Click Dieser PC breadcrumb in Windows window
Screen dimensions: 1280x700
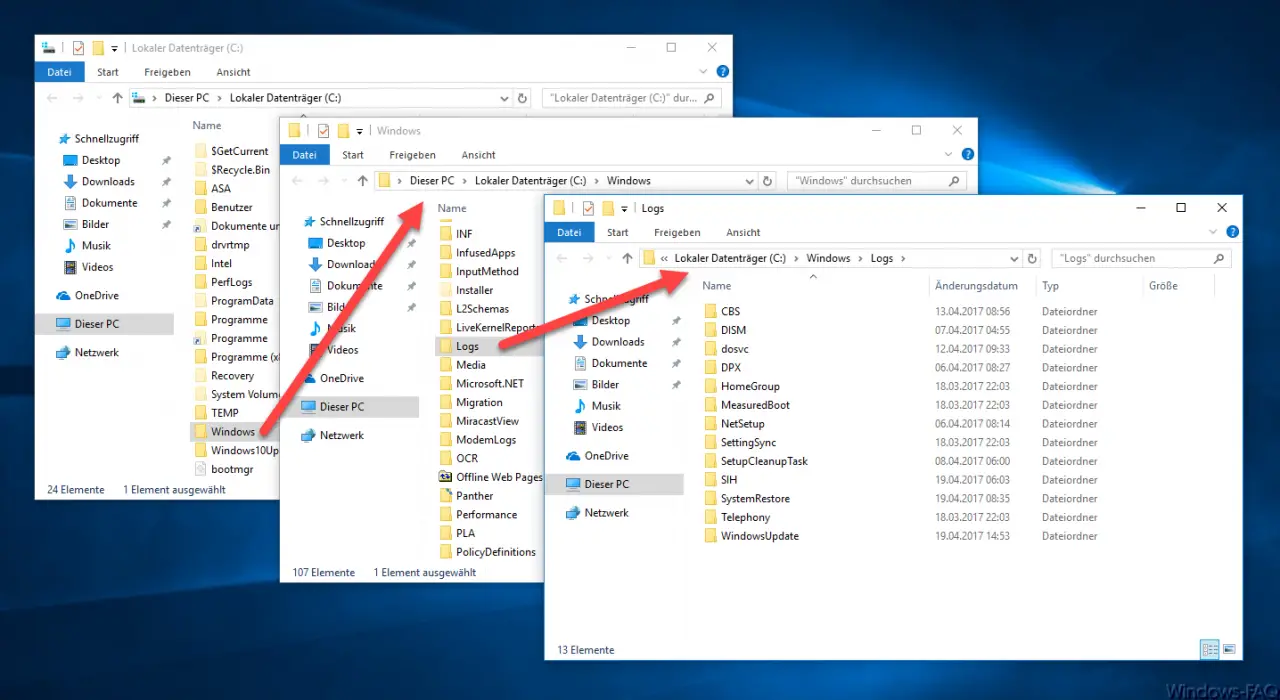(x=431, y=181)
